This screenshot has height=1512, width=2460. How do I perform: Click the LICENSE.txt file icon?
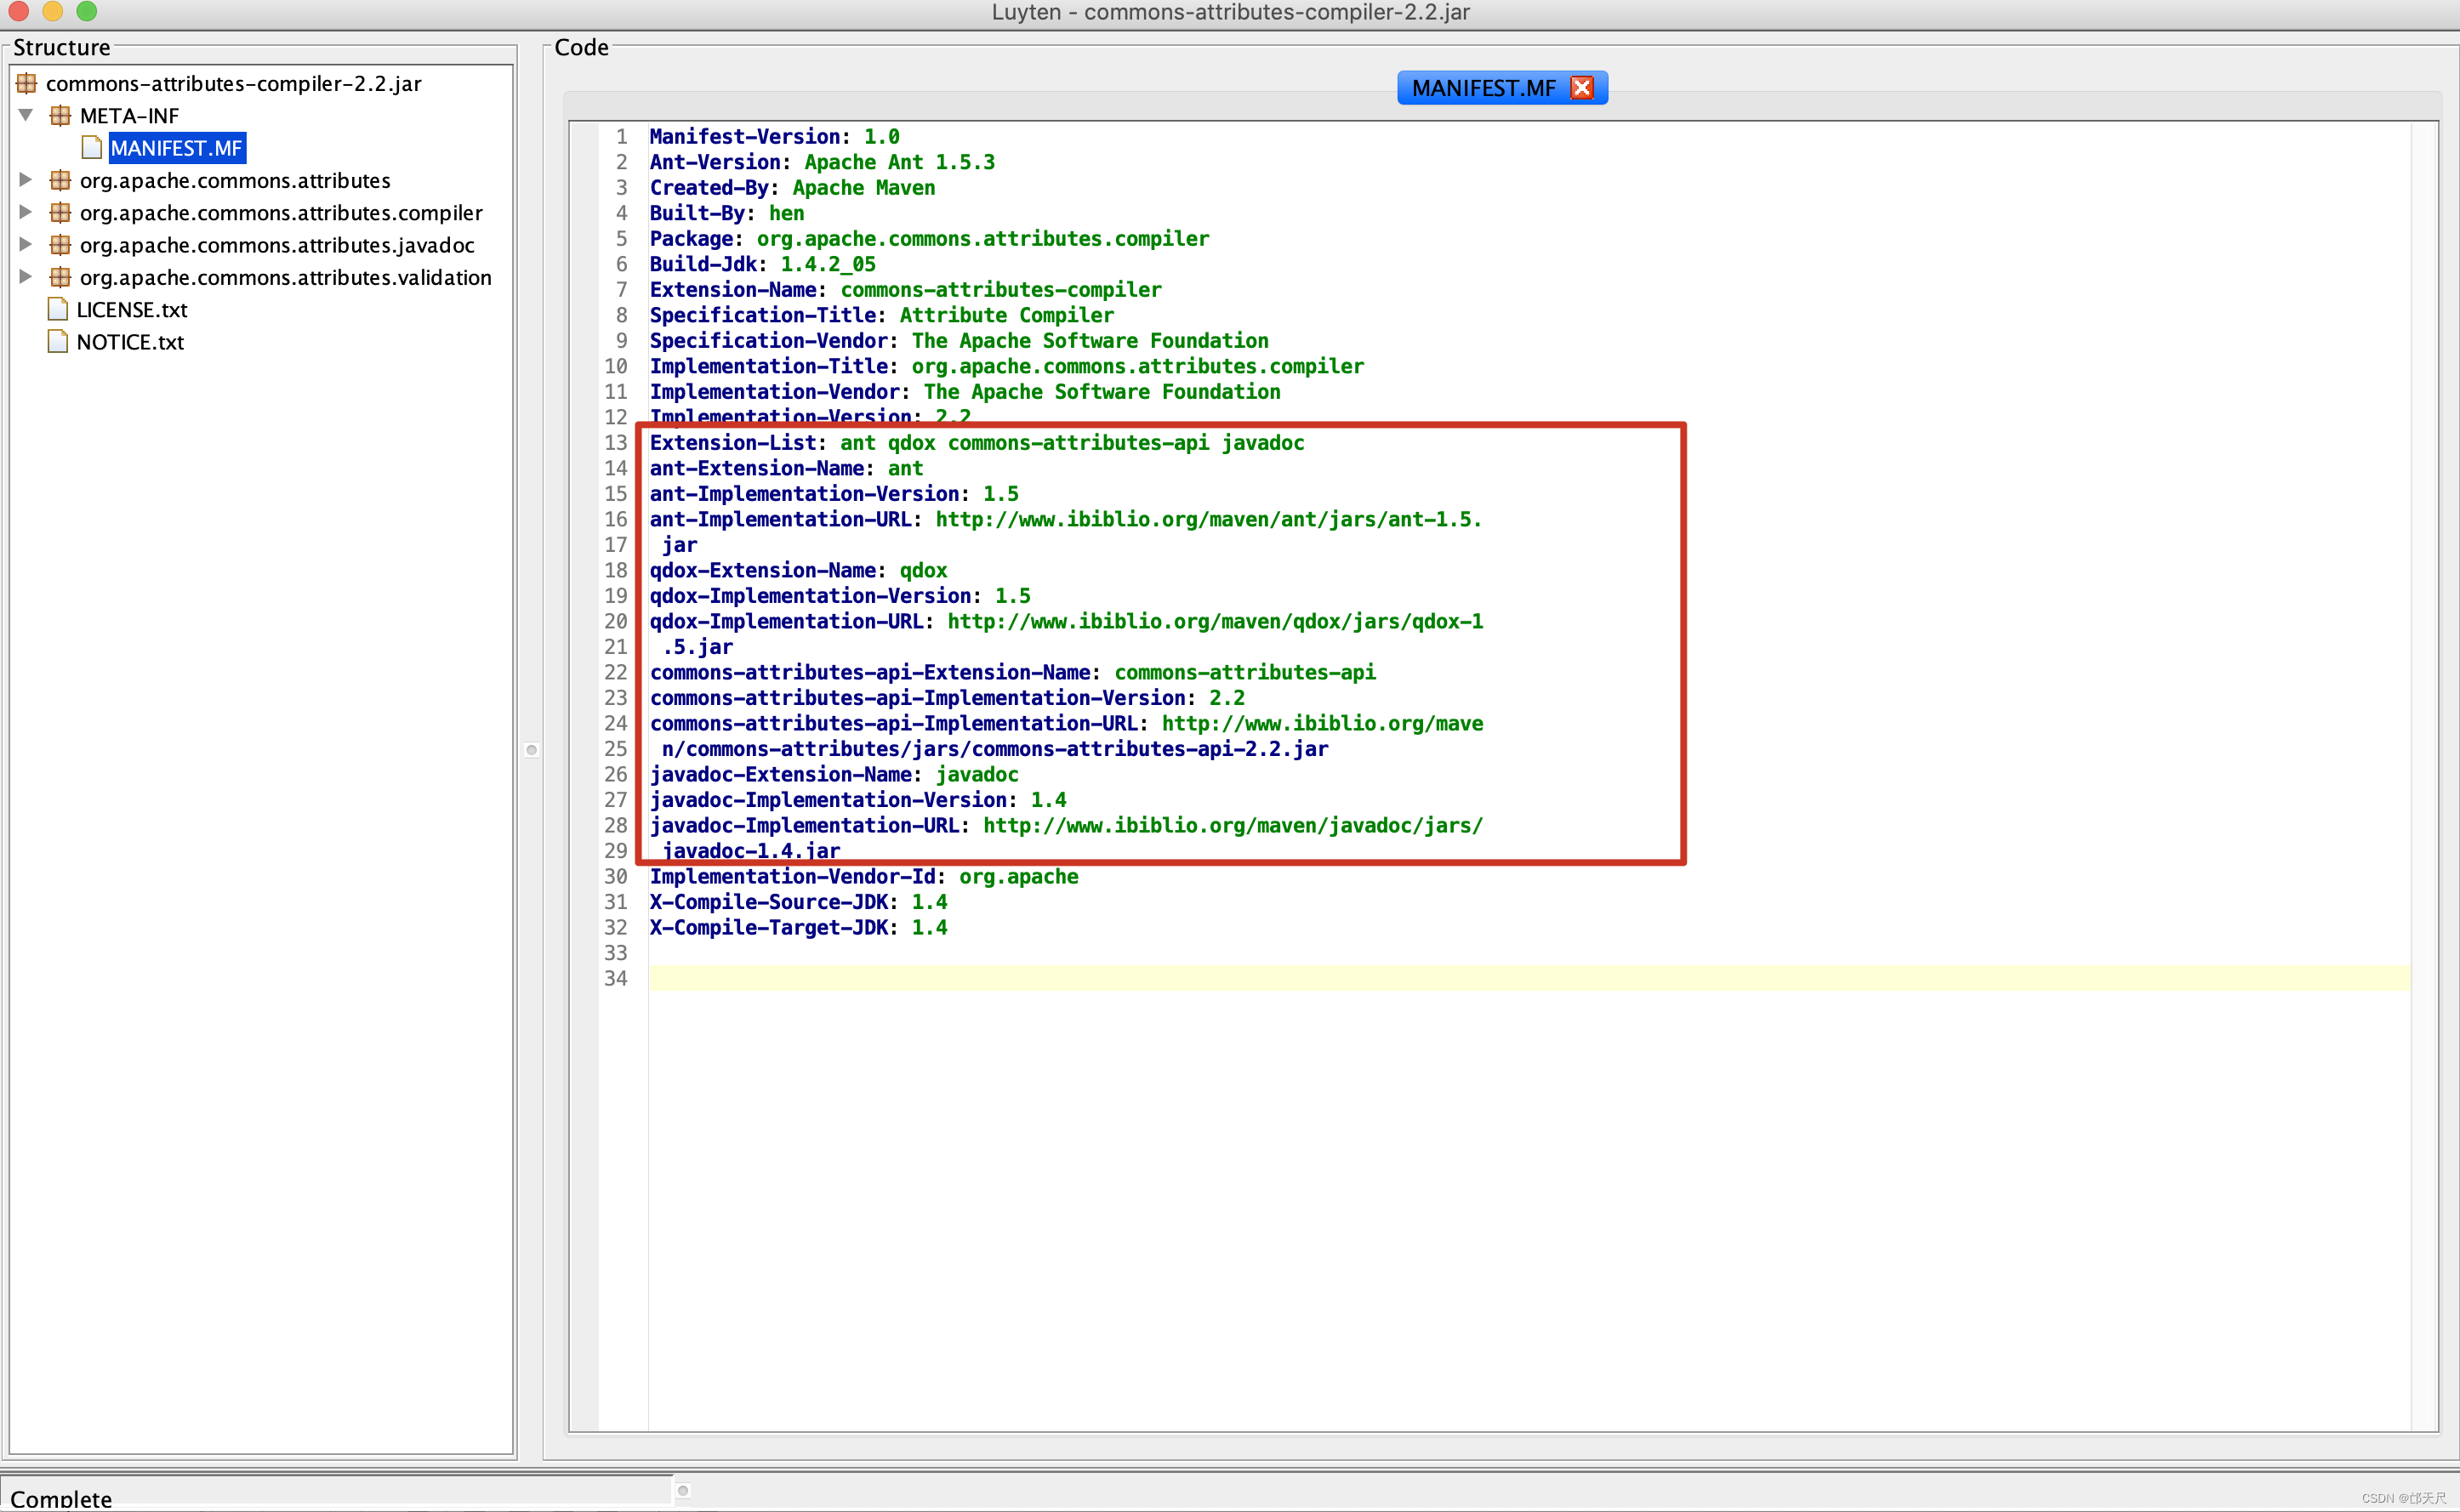point(59,310)
